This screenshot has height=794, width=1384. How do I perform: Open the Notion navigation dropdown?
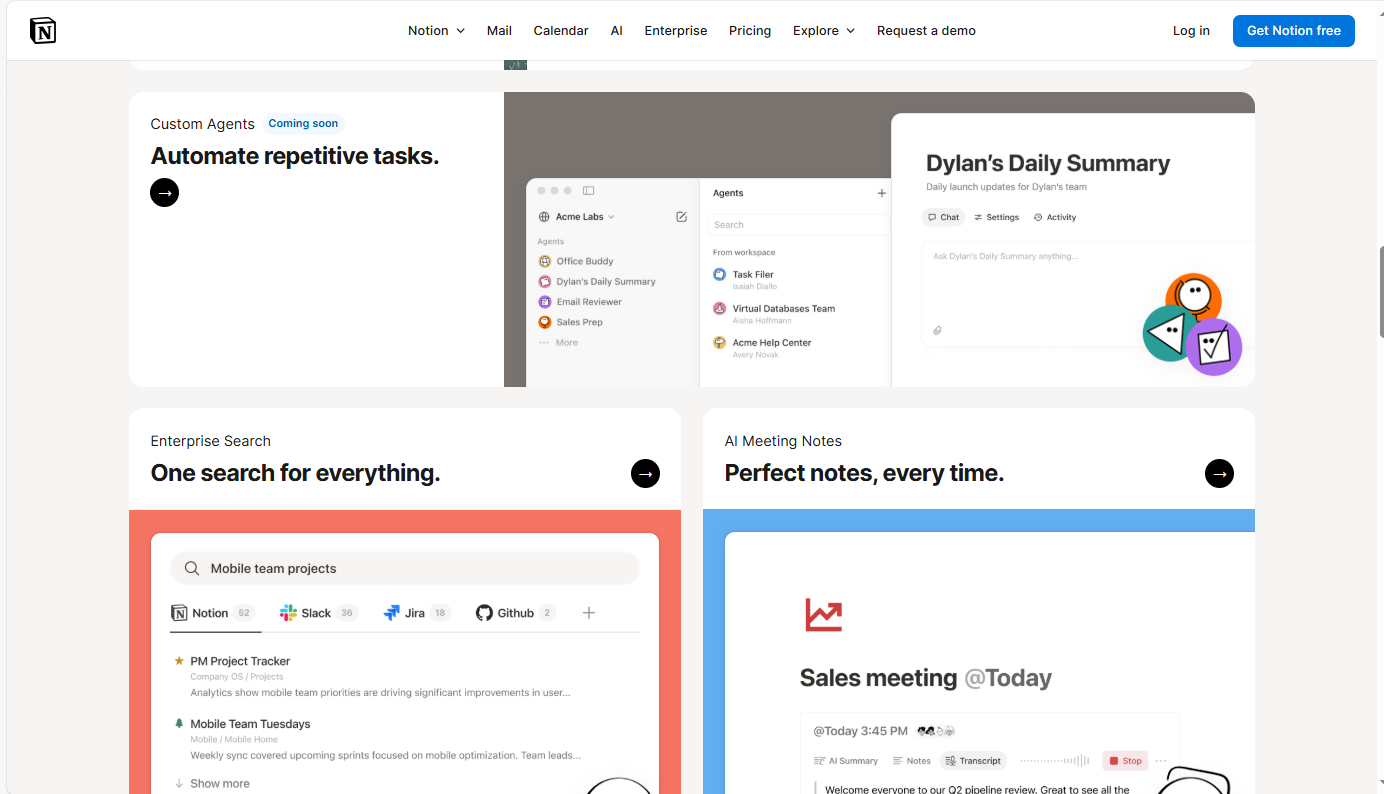click(x=436, y=31)
